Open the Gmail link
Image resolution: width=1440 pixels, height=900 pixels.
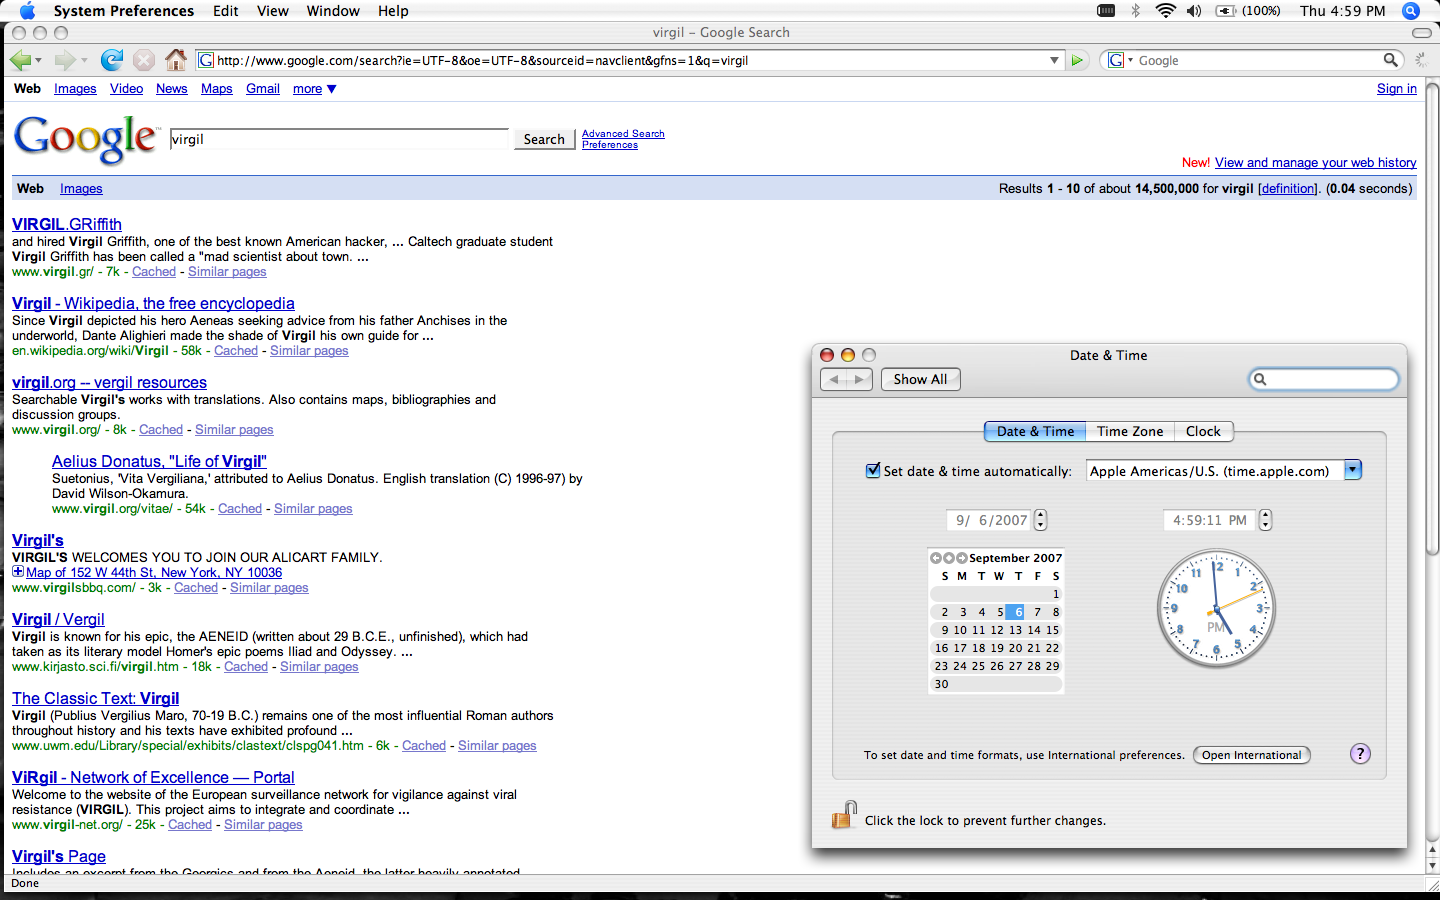pos(263,89)
